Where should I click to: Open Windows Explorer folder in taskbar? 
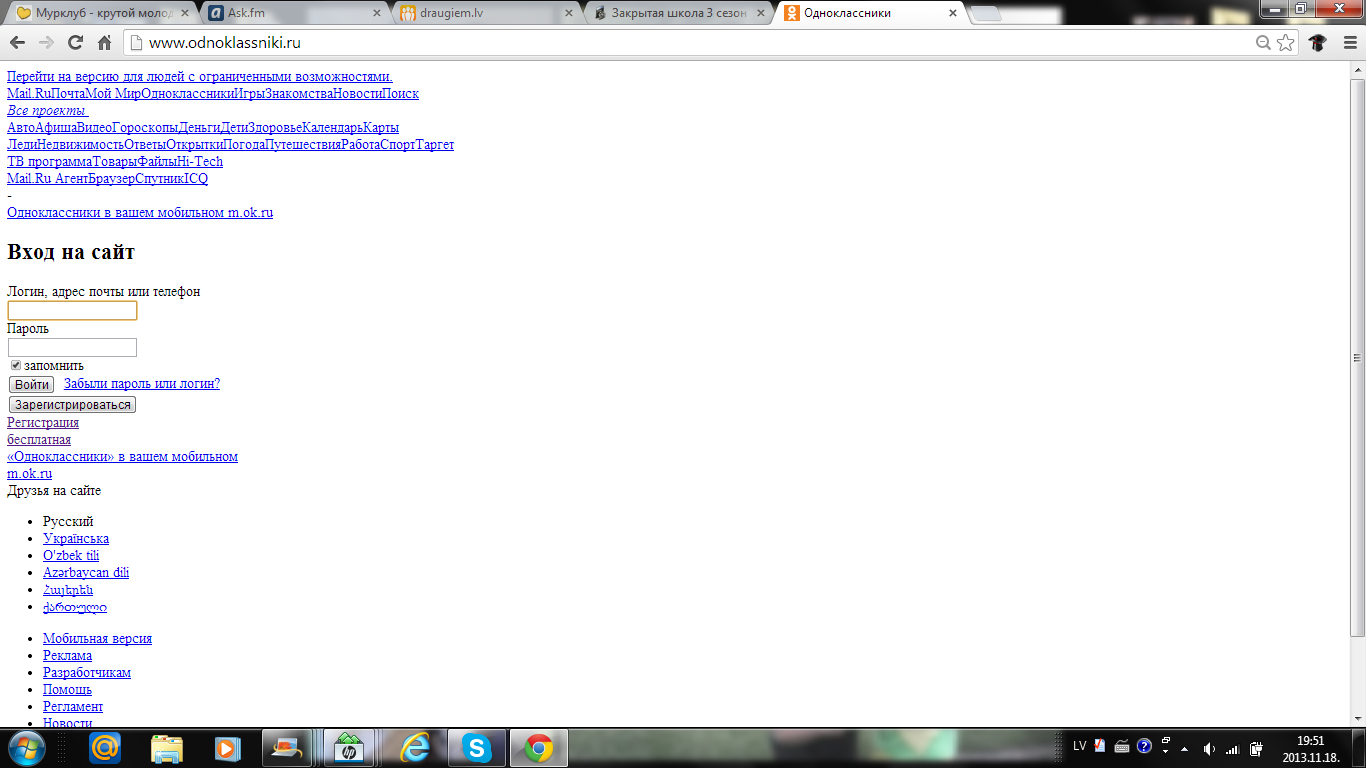167,748
